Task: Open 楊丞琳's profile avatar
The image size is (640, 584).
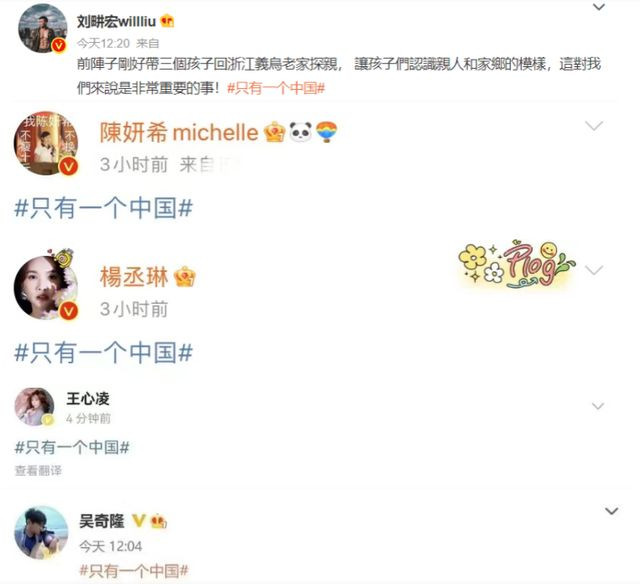Action: [46, 287]
